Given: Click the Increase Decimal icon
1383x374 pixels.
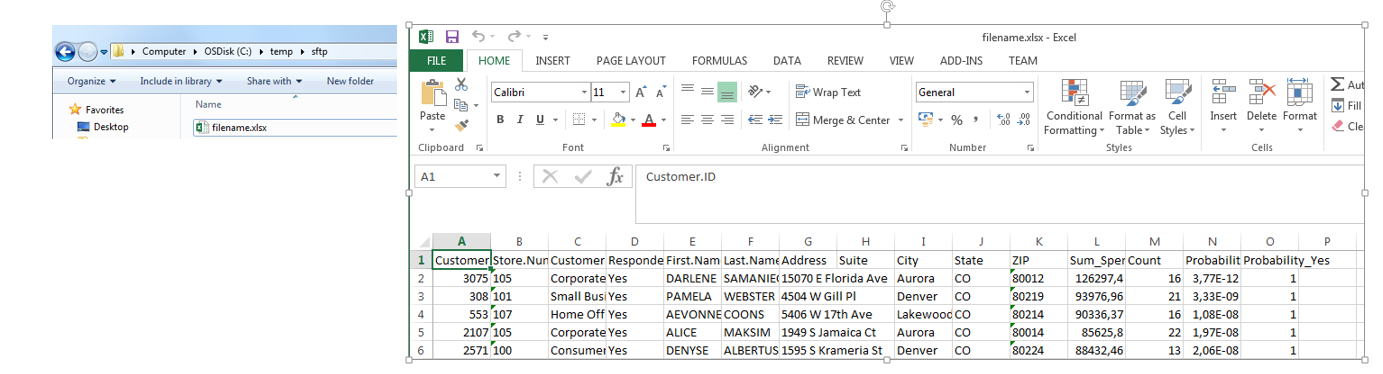Looking at the screenshot, I should point(1004,120).
